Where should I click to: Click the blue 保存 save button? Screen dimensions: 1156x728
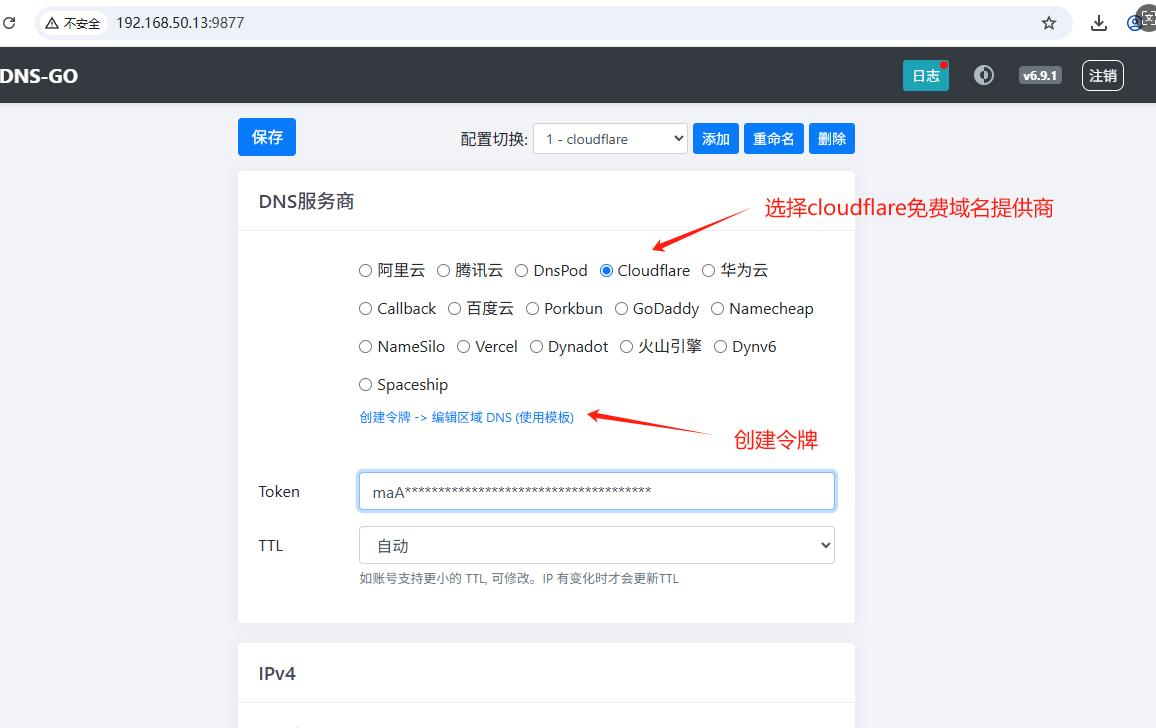tap(267, 137)
